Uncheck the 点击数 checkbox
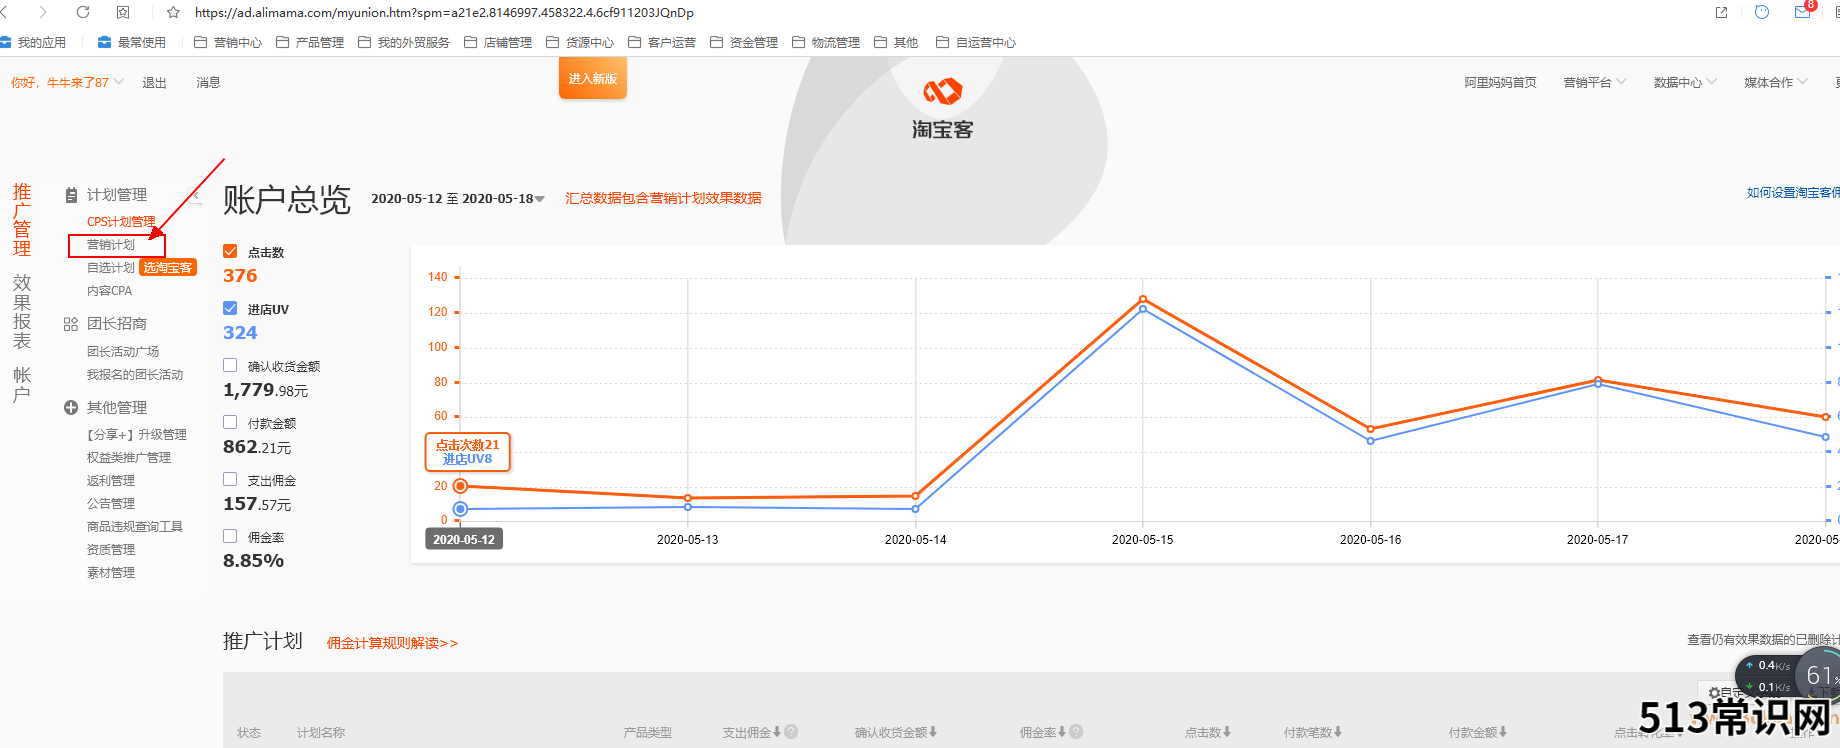 pyautogui.click(x=230, y=251)
